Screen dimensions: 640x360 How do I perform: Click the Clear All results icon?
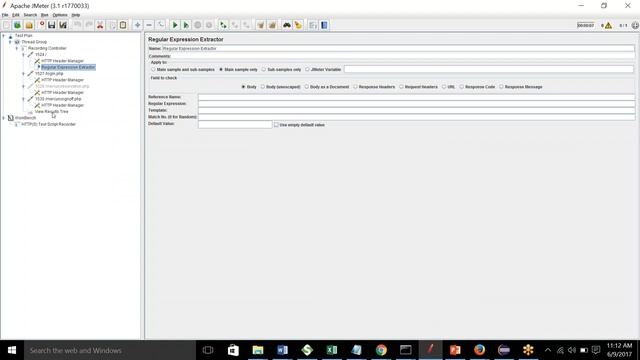click(x=272, y=25)
